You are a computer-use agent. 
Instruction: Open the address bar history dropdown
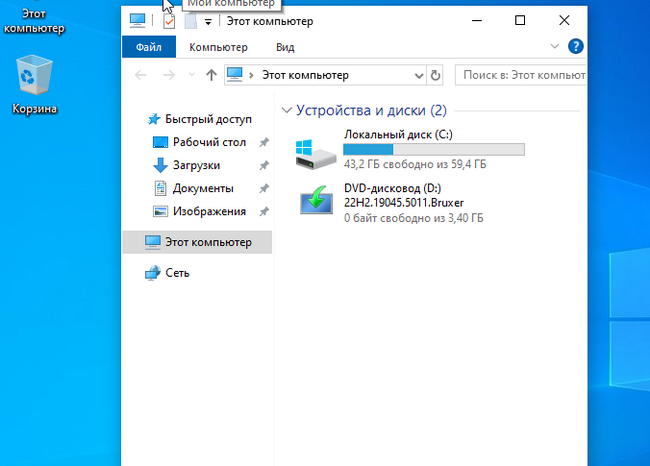419,75
